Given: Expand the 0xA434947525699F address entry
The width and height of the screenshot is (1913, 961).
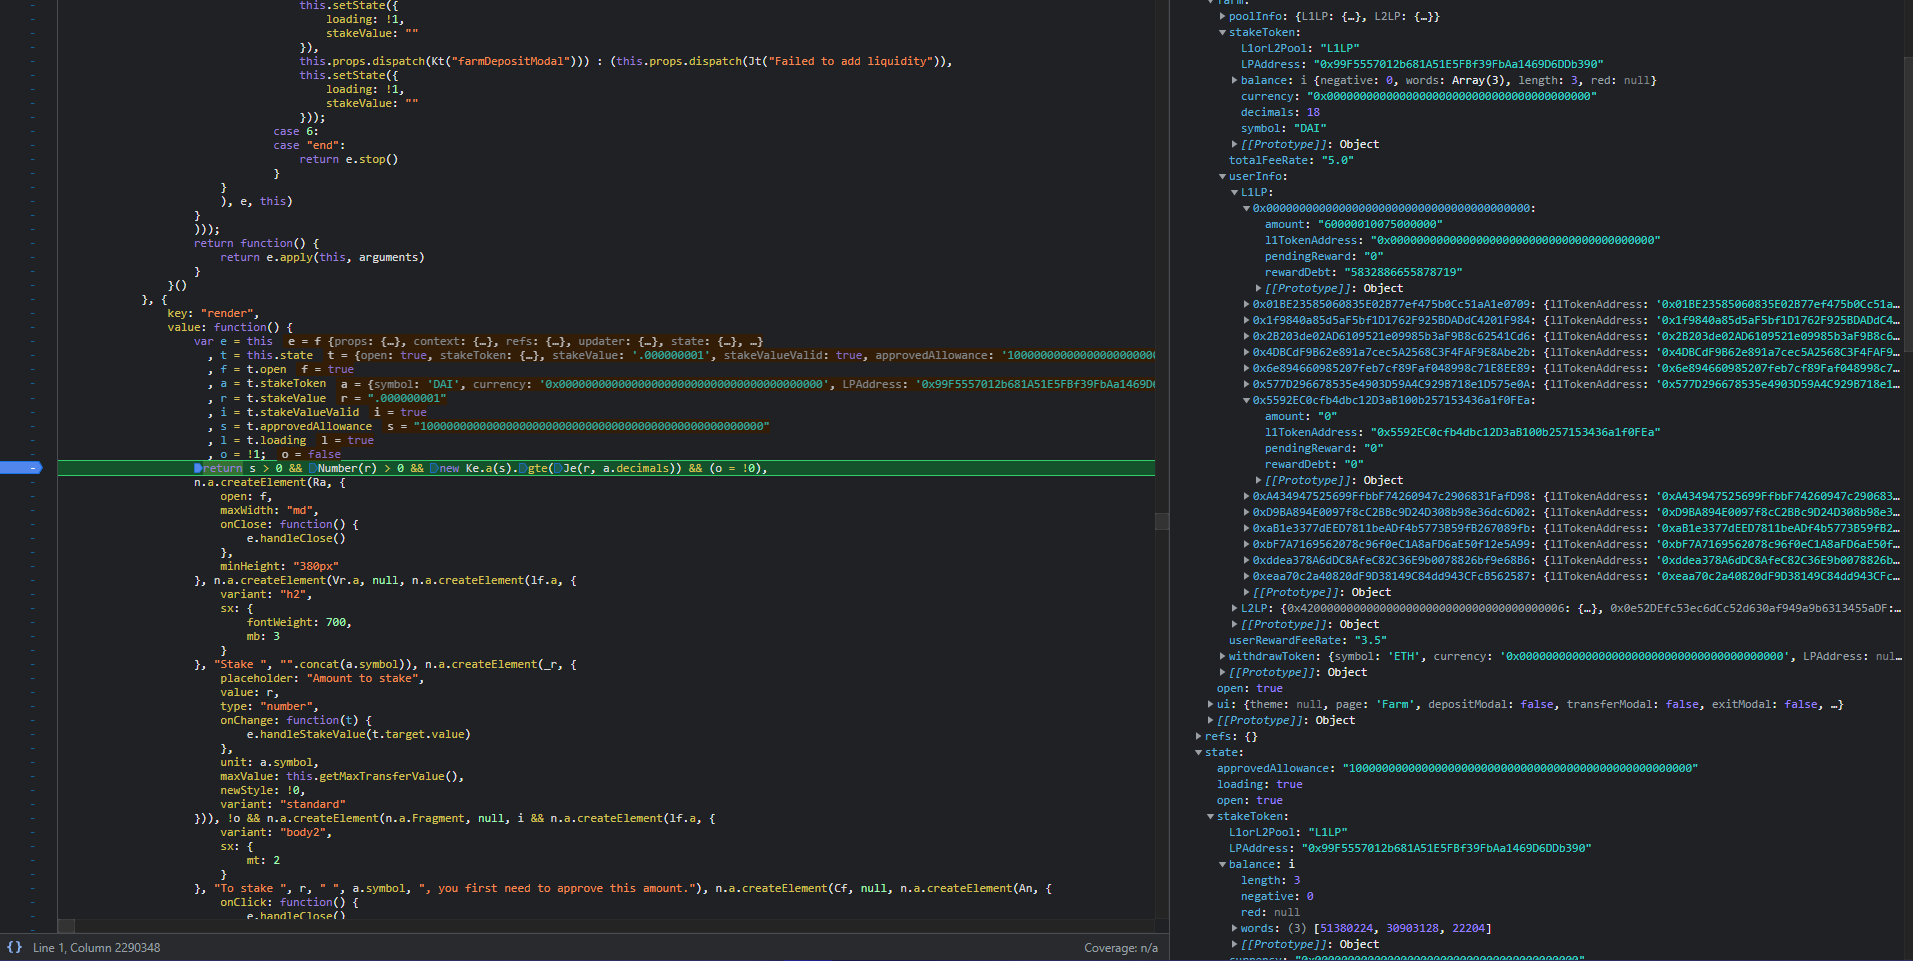Looking at the screenshot, I should 1246,496.
